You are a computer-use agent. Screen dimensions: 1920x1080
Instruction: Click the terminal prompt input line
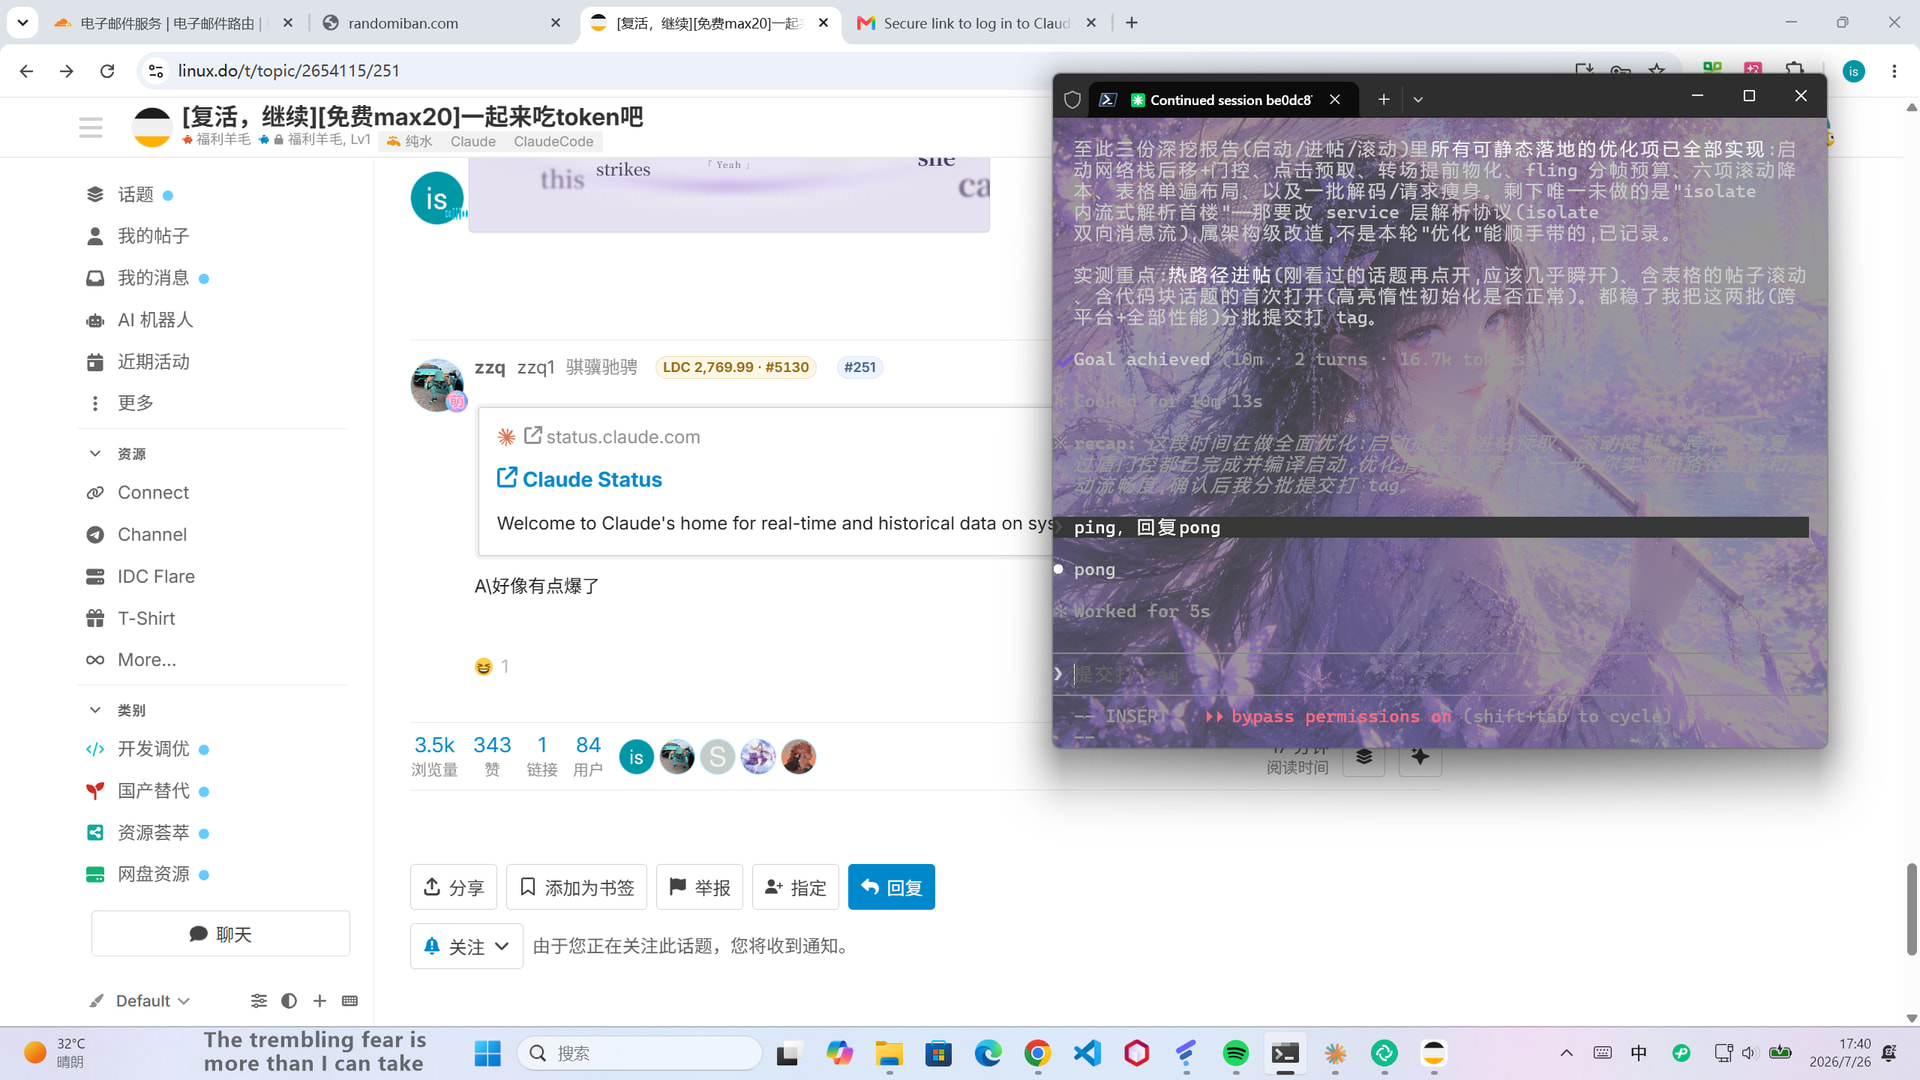click(x=1438, y=675)
